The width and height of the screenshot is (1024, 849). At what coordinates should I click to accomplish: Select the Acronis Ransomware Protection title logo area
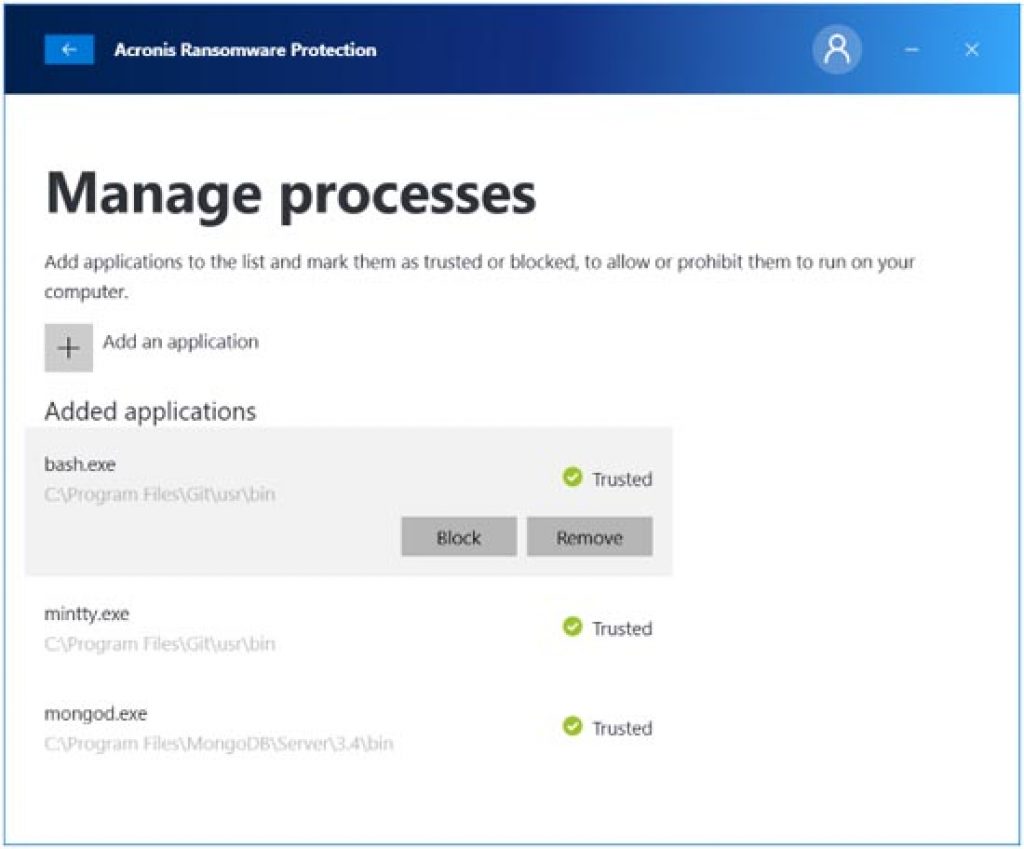click(x=245, y=50)
